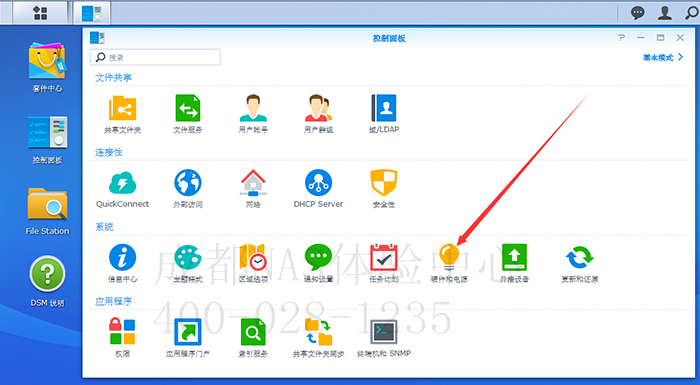The image size is (700, 385).
Task: Open the Network (网络) house icon
Action: click(x=253, y=182)
